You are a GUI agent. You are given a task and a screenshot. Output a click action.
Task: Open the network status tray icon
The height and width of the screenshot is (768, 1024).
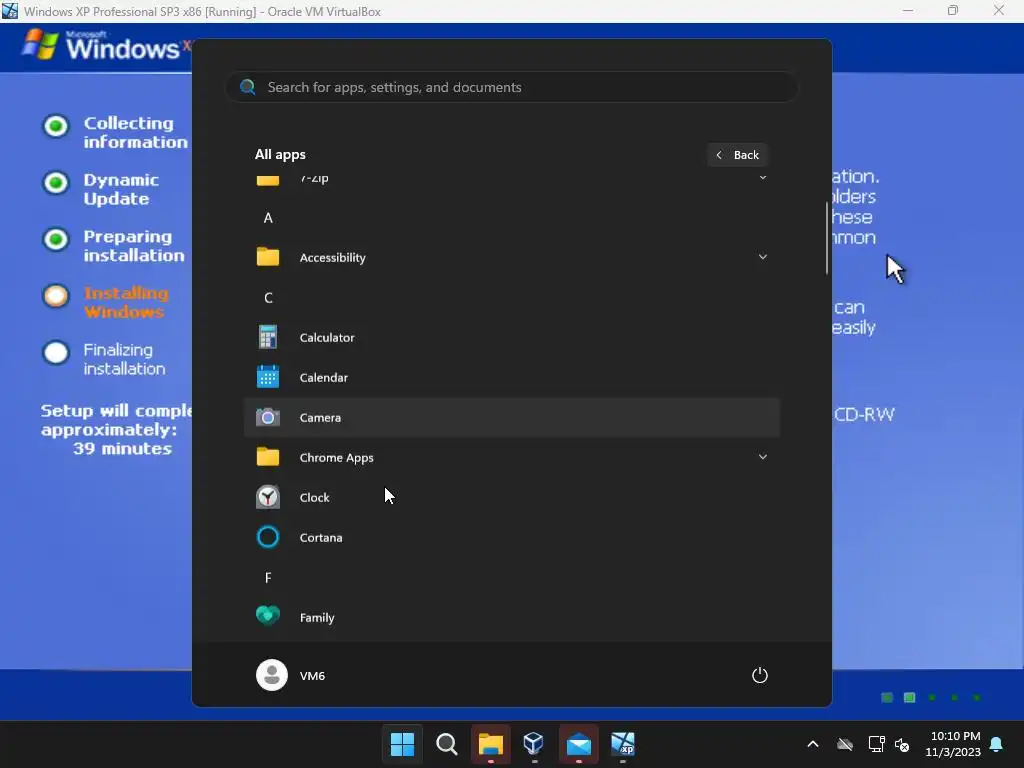876,744
